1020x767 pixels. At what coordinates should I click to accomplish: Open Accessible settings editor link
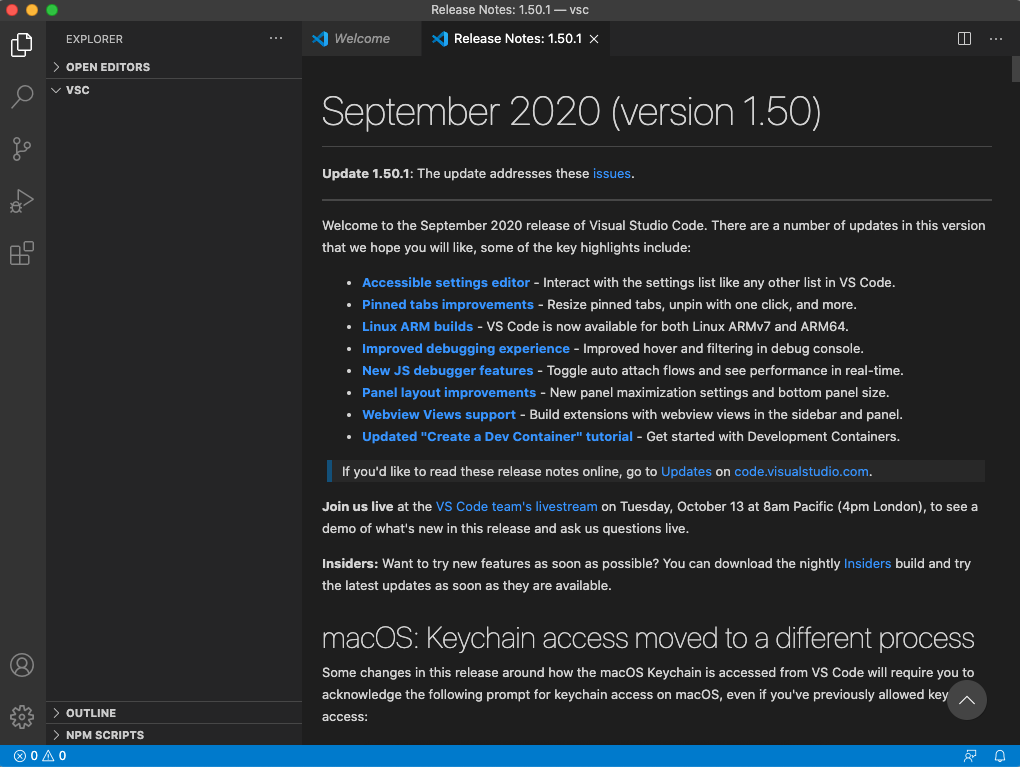[x=446, y=282]
